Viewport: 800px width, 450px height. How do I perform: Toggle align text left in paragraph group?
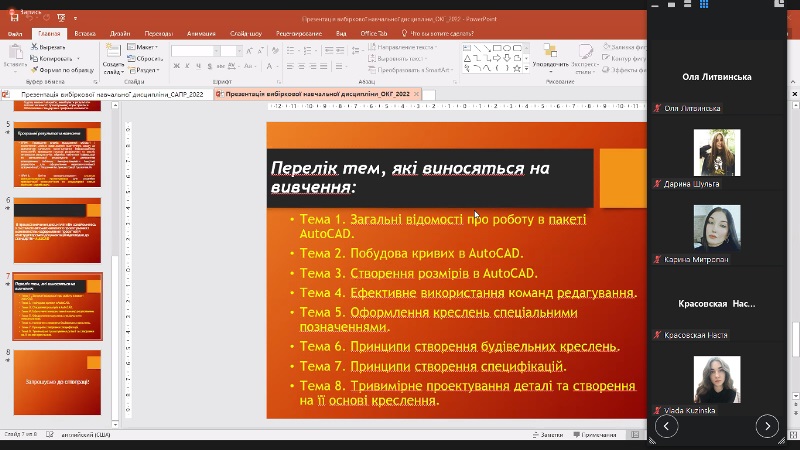290,66
